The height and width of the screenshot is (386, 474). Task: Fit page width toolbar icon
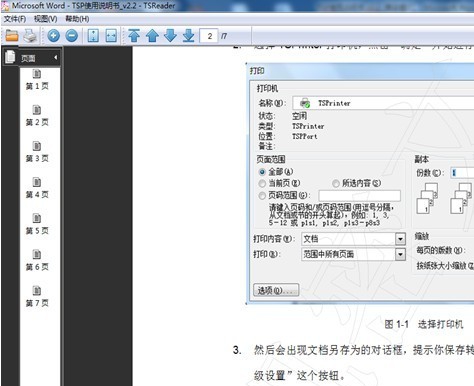pyautogui.click(x=111, y=35)
